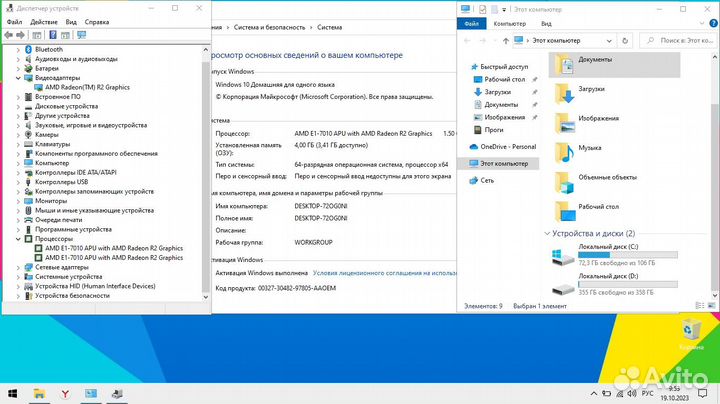
Task: Select Быстрый доступ in Explorer sidebar
Action: (x=500, y=67)
